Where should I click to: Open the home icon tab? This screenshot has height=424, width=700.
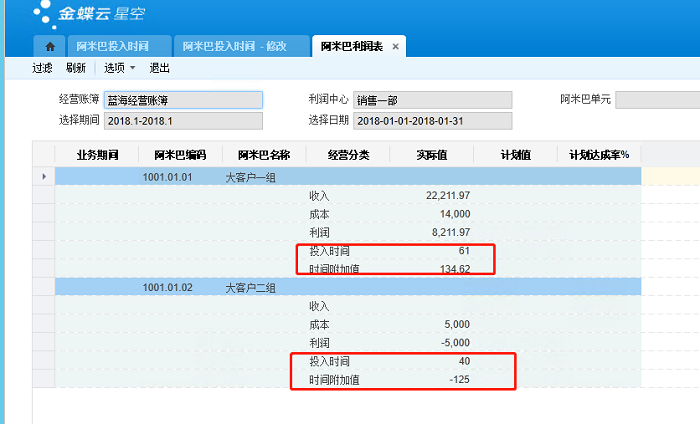click(x=49, y=46)
